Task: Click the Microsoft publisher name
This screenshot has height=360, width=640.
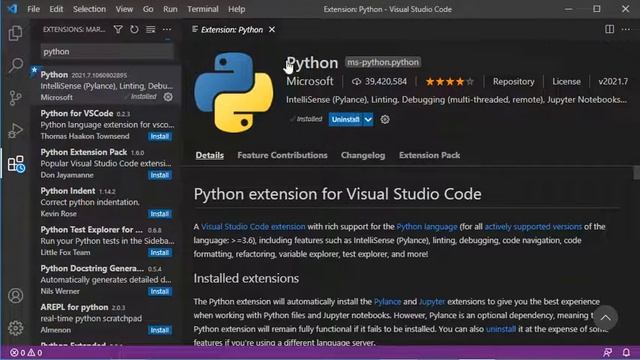Action: (310, 81)
